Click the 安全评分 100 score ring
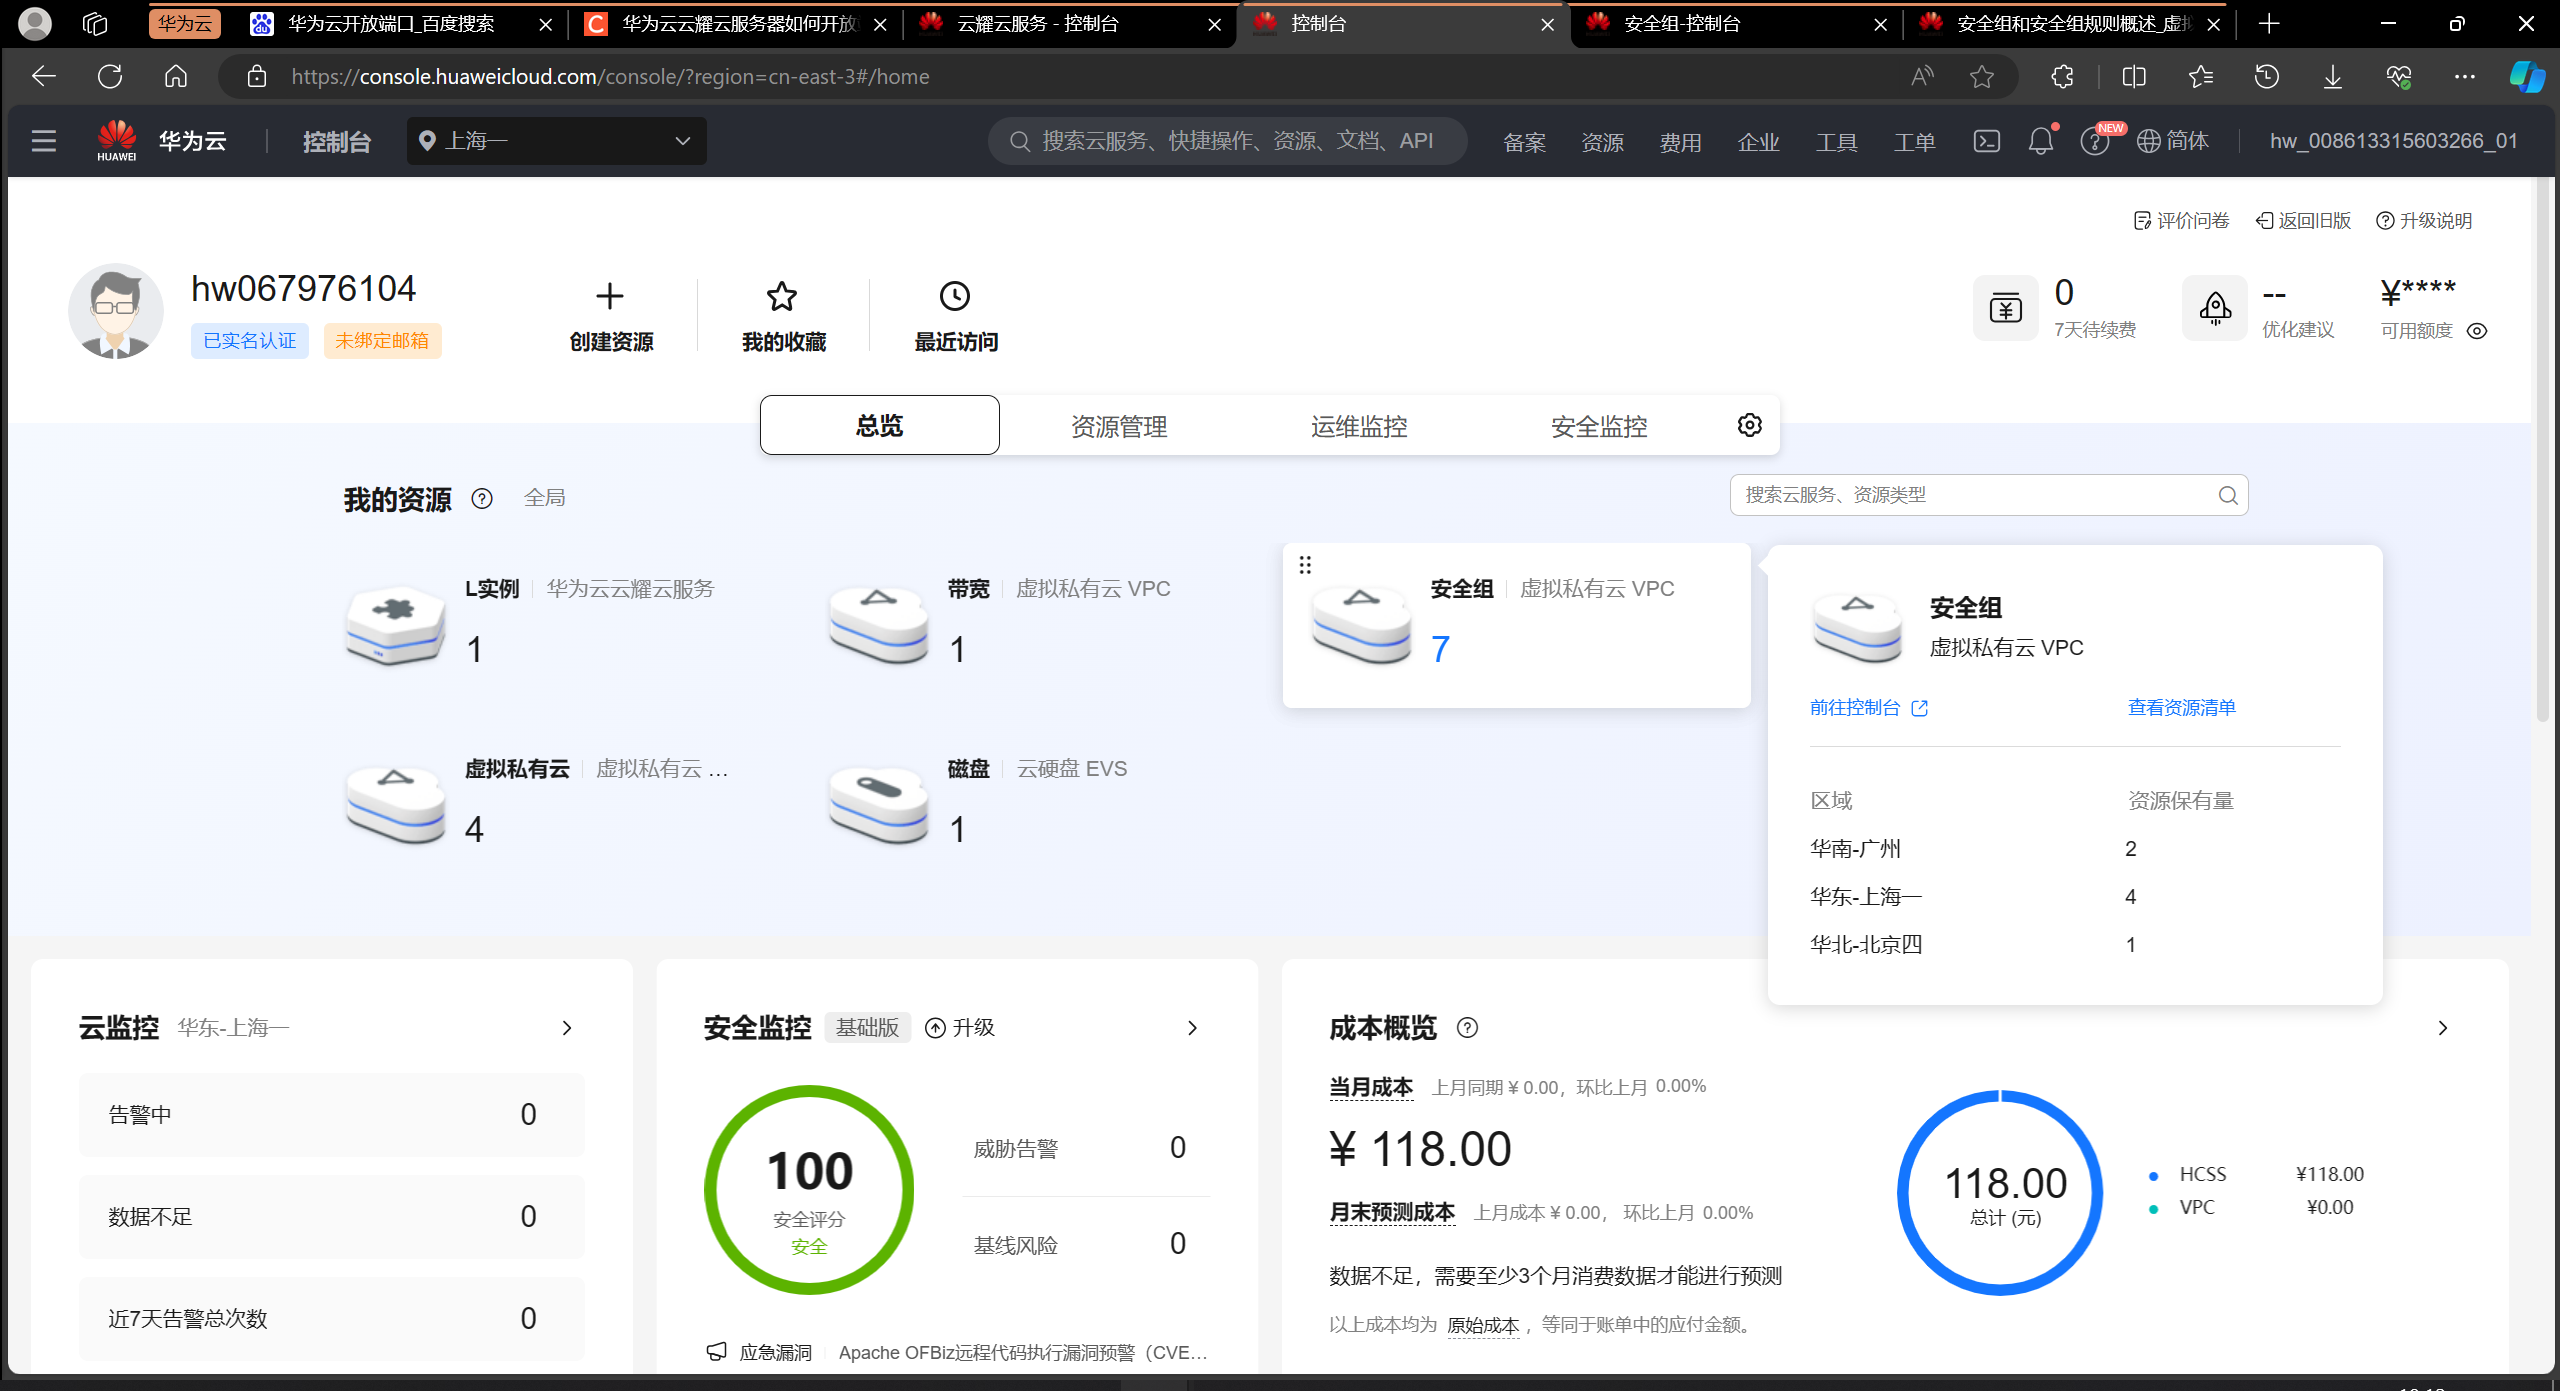This screenshot has height=1391, width=2560. tap(809, 1190)
